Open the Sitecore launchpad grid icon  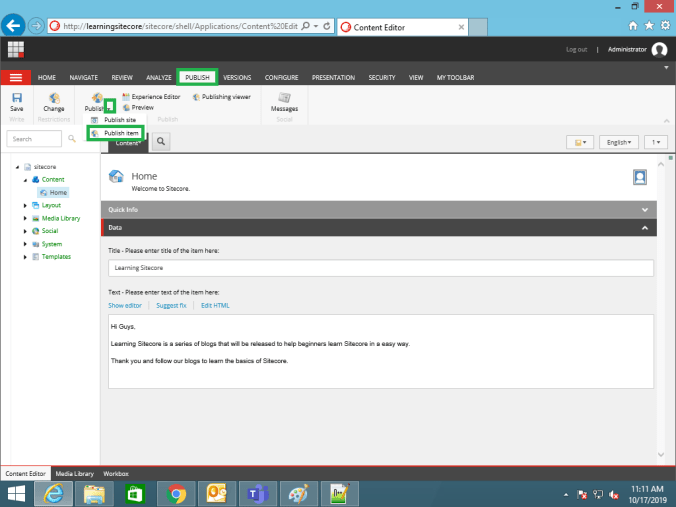click(x=16, y=49)
